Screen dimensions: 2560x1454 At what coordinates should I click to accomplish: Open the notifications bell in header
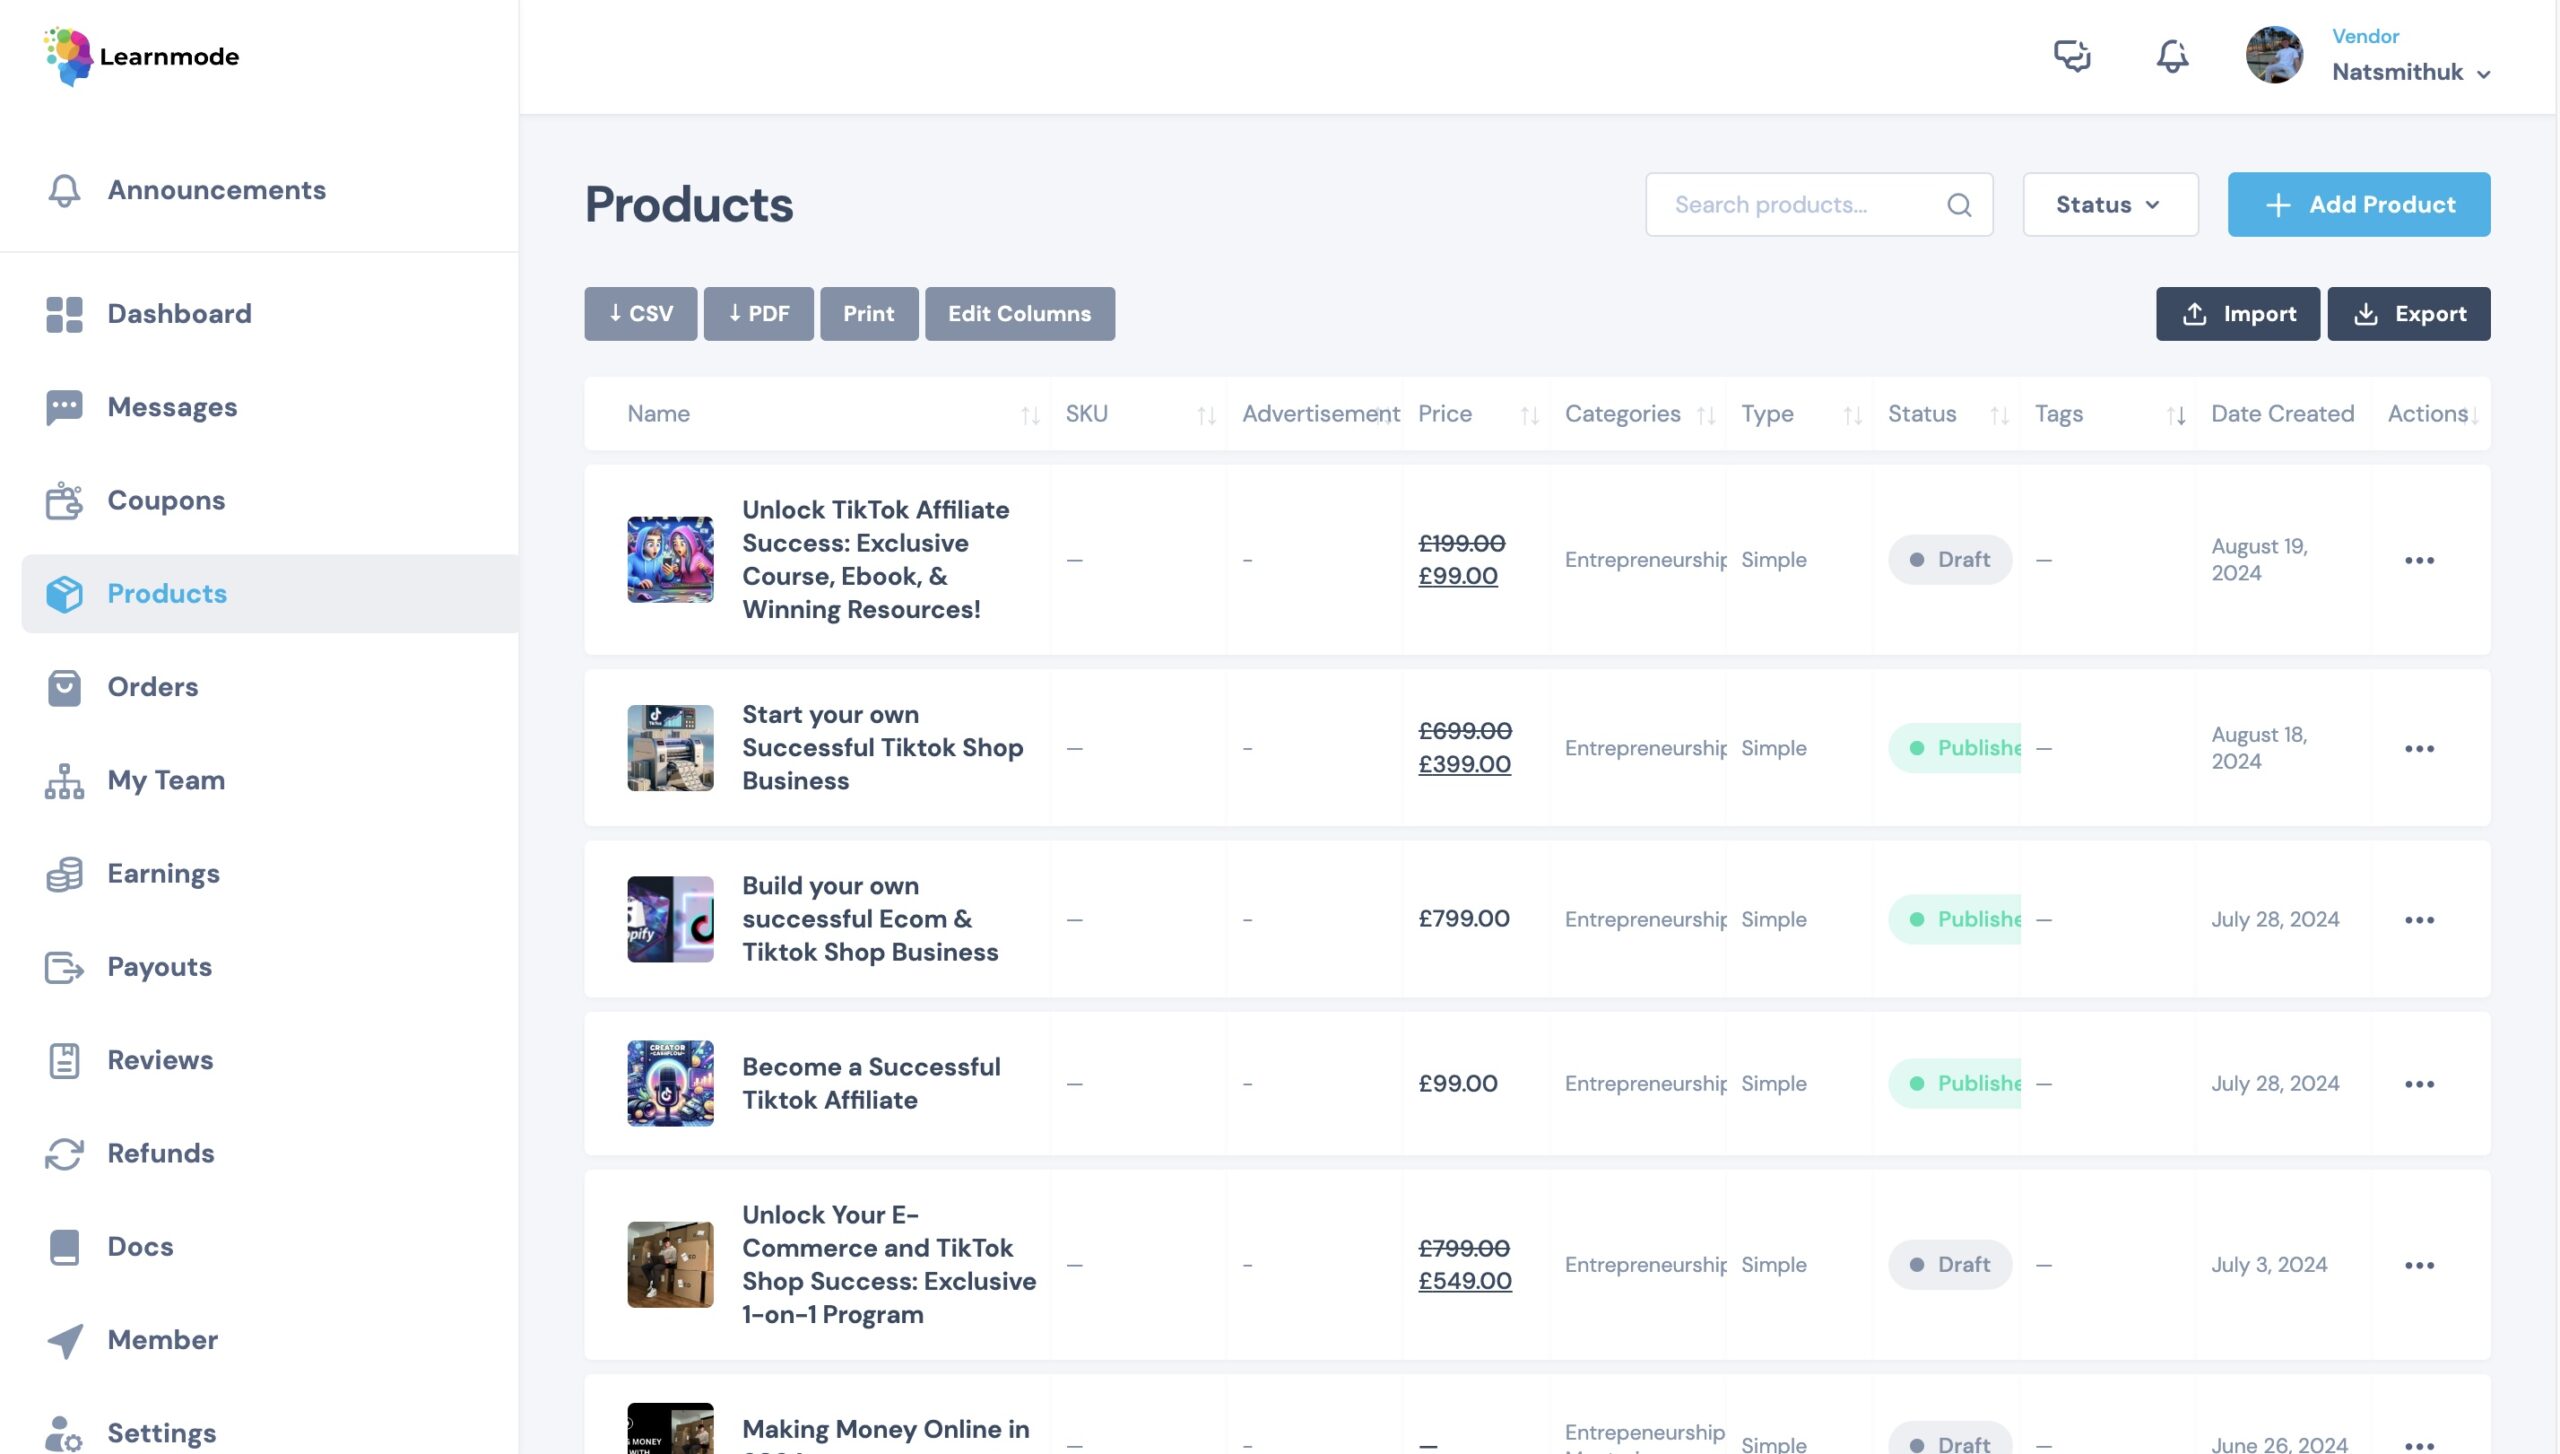pyautogui.click(x=2172, y=55)
